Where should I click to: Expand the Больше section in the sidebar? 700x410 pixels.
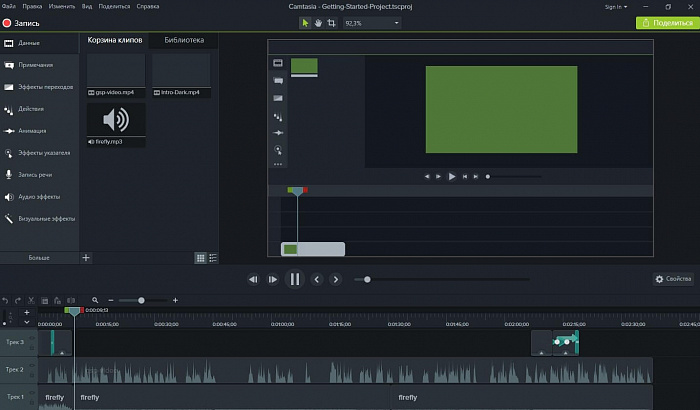(x=39, y=258)
